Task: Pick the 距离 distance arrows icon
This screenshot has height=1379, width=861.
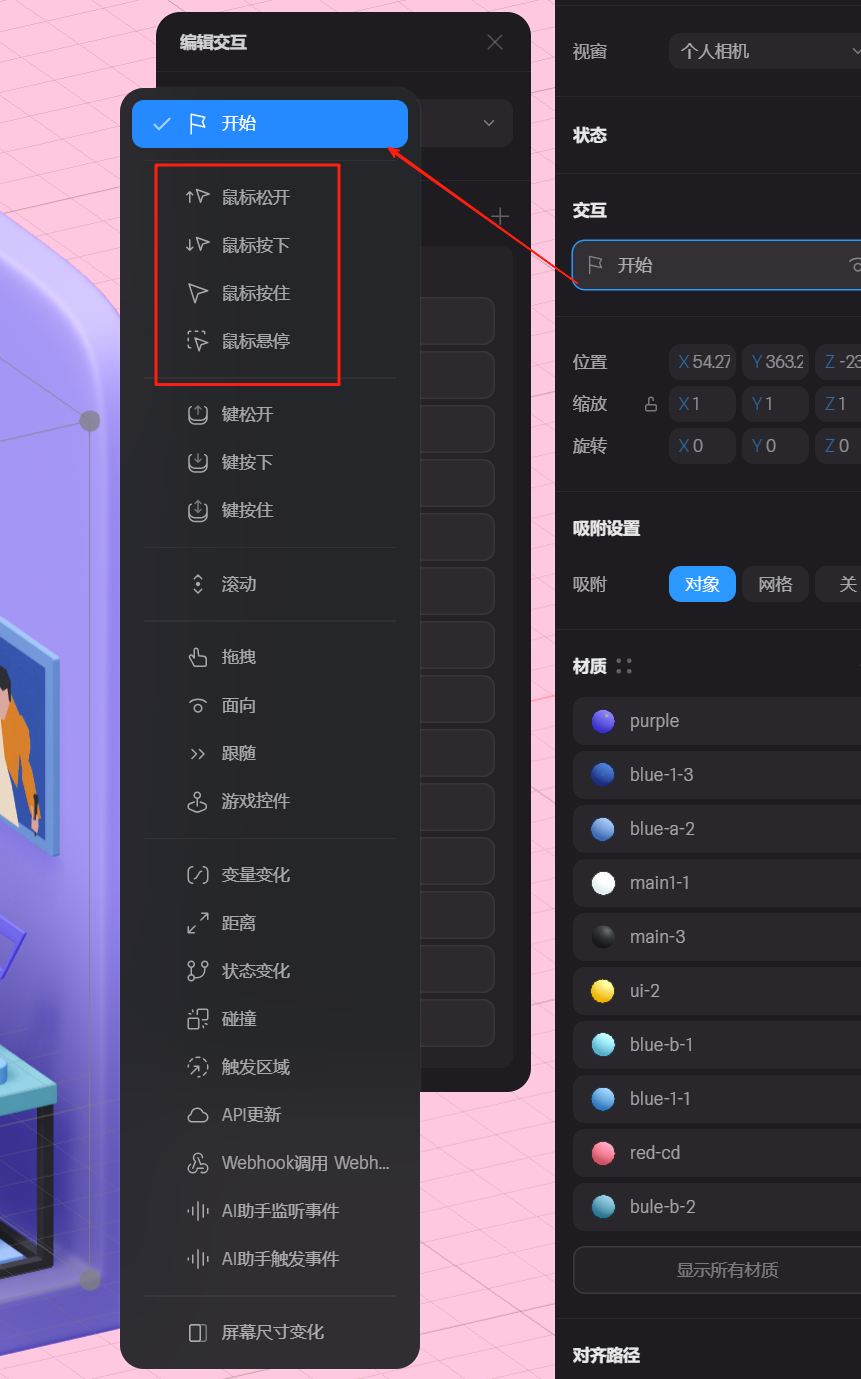Action: (198, 923)
